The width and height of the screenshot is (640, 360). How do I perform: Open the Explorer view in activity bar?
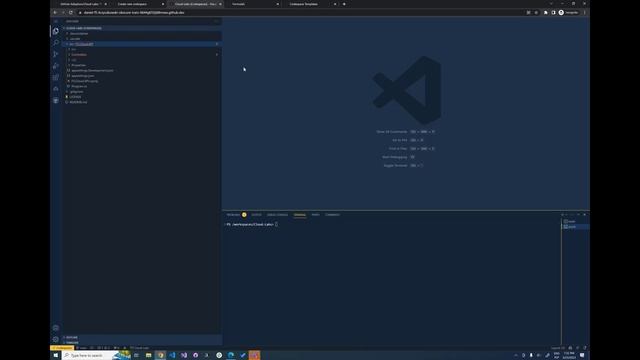point(56,31)
